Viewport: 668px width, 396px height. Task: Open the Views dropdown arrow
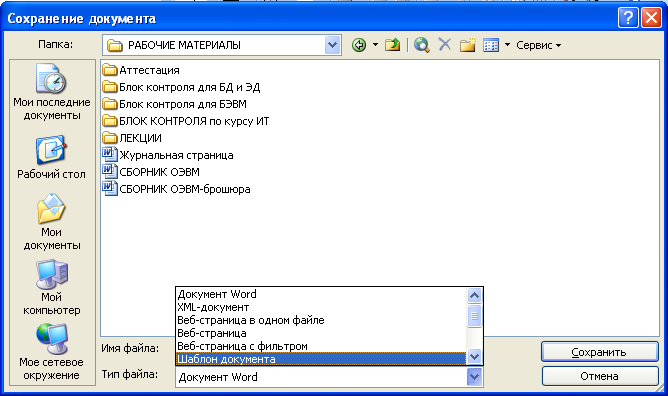pyautogui.click(x=507, y=44)
